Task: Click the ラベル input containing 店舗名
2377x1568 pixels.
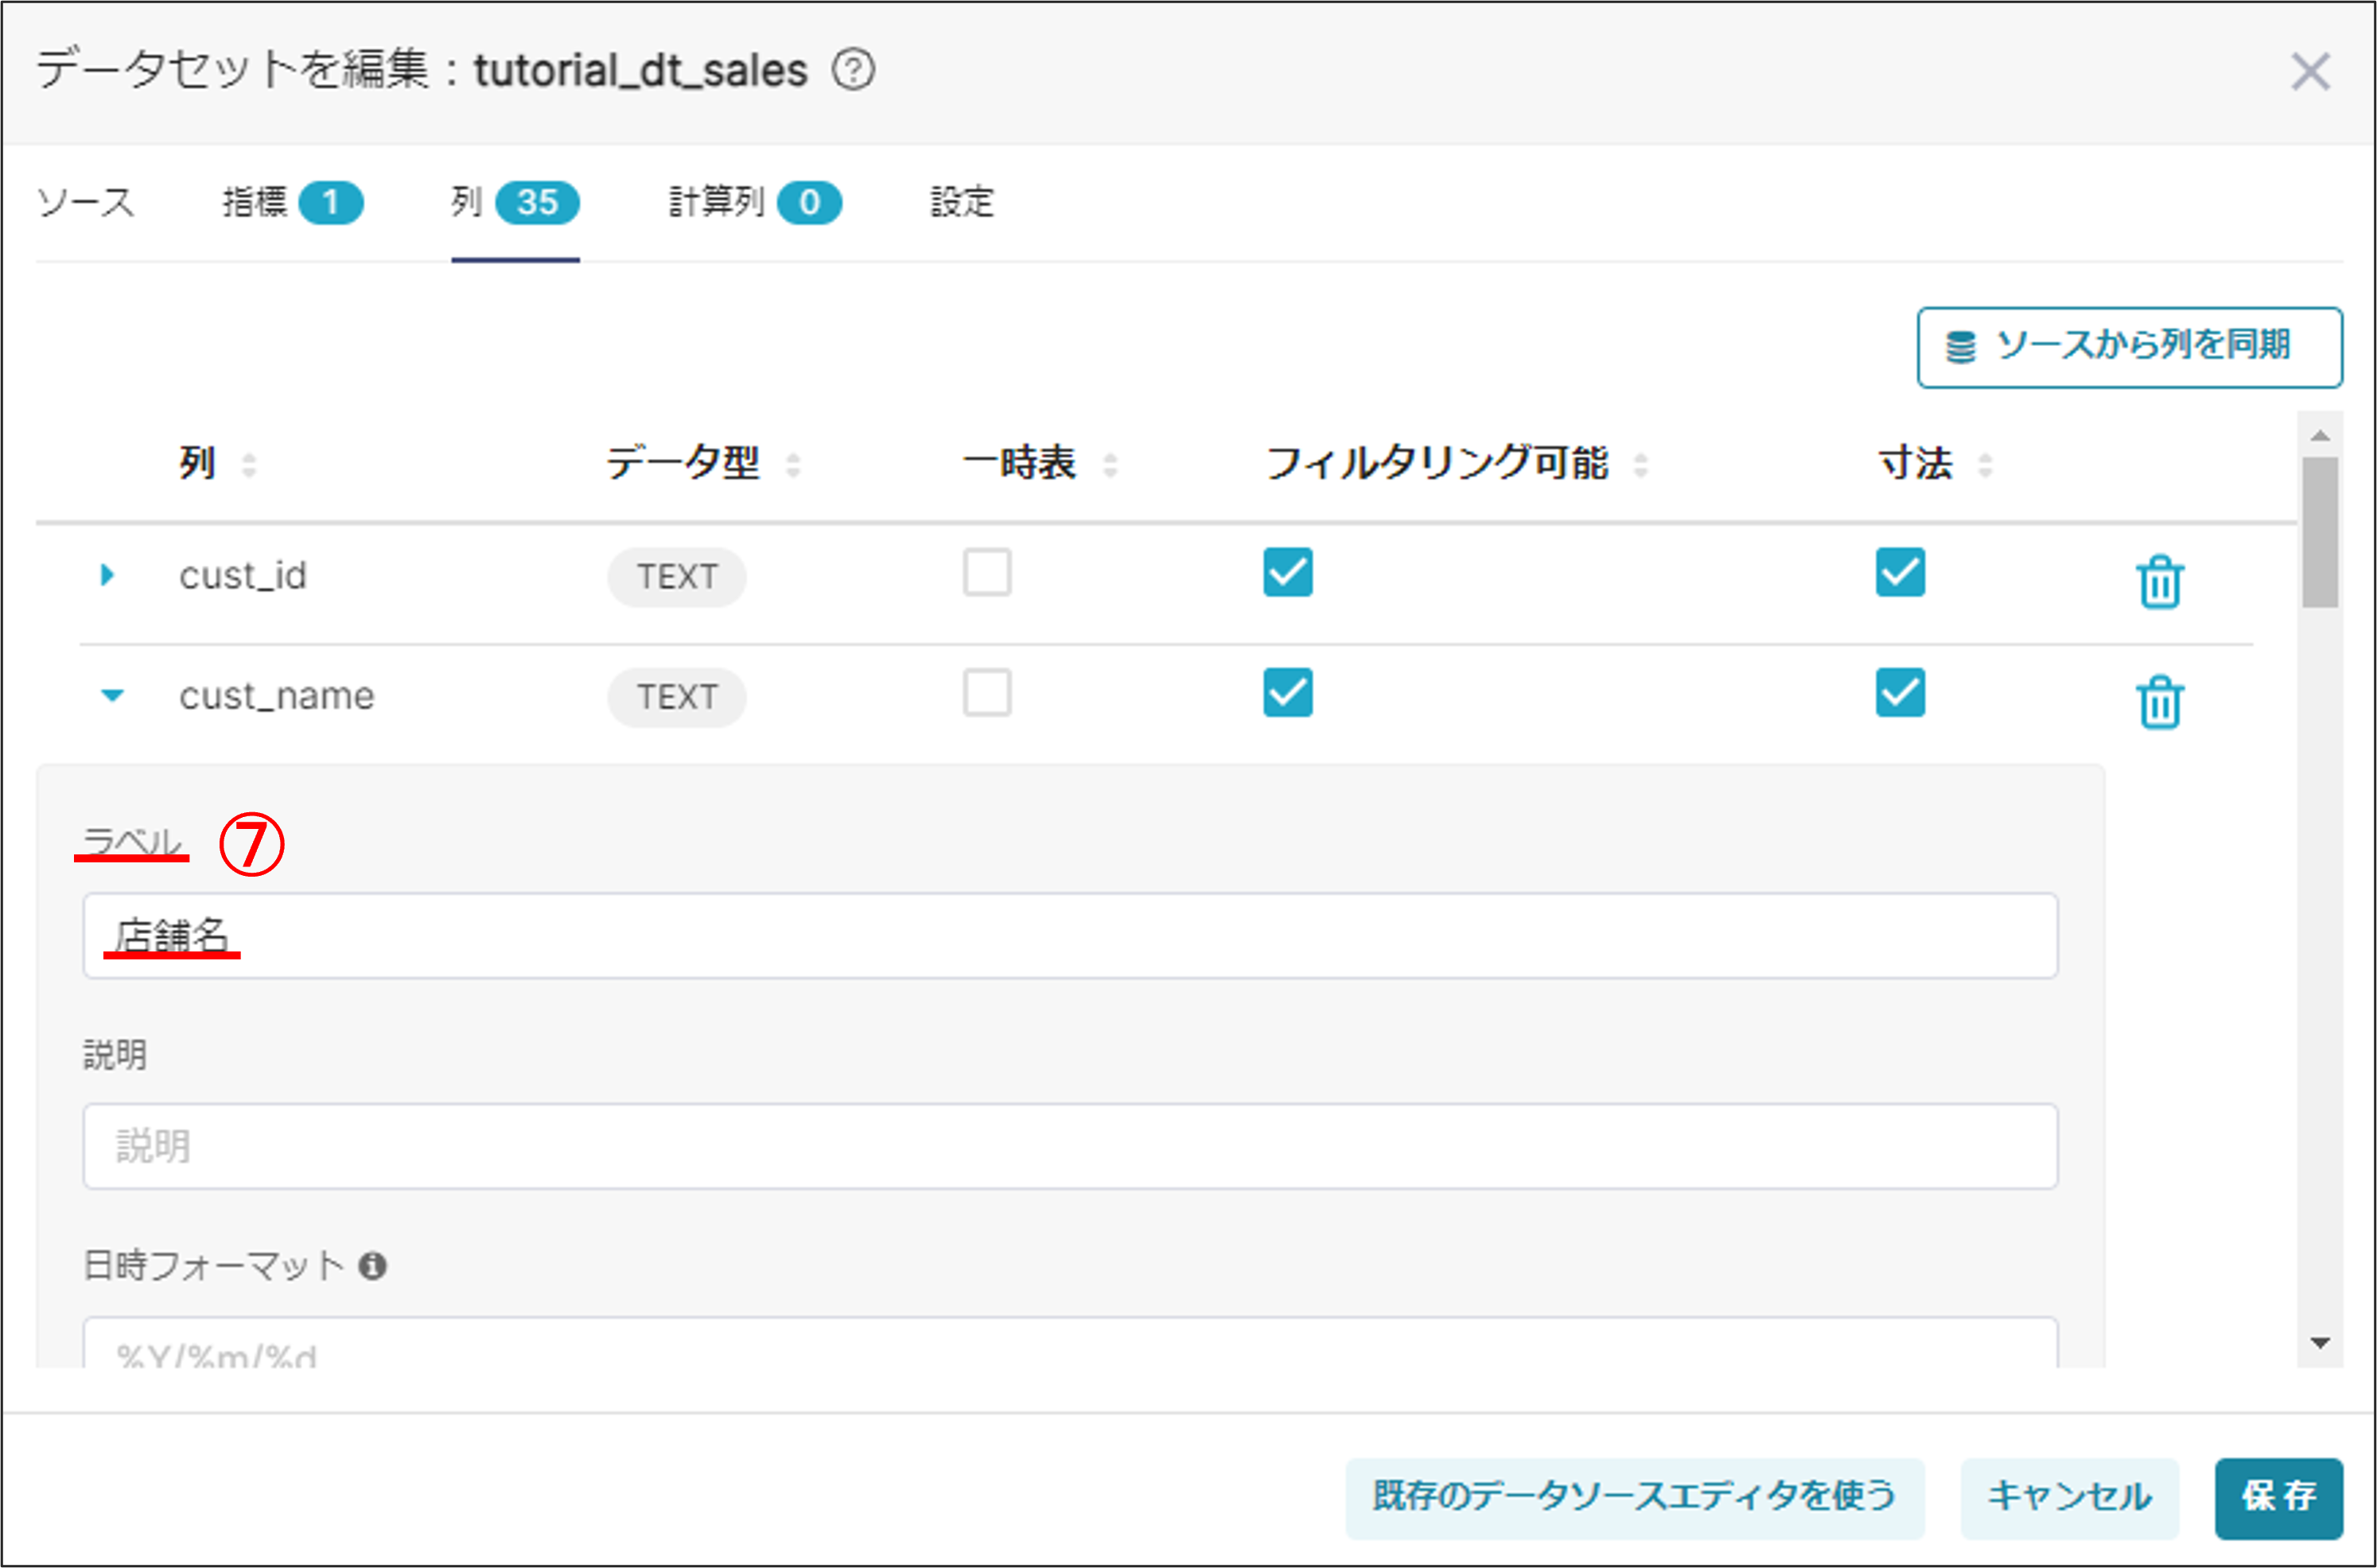Action: 1070,936
